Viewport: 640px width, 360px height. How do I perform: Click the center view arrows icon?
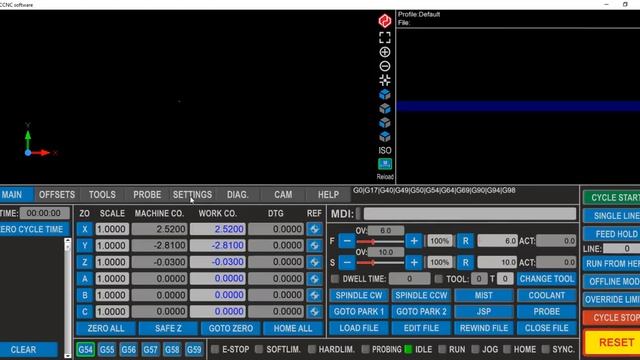click(384, 80)
